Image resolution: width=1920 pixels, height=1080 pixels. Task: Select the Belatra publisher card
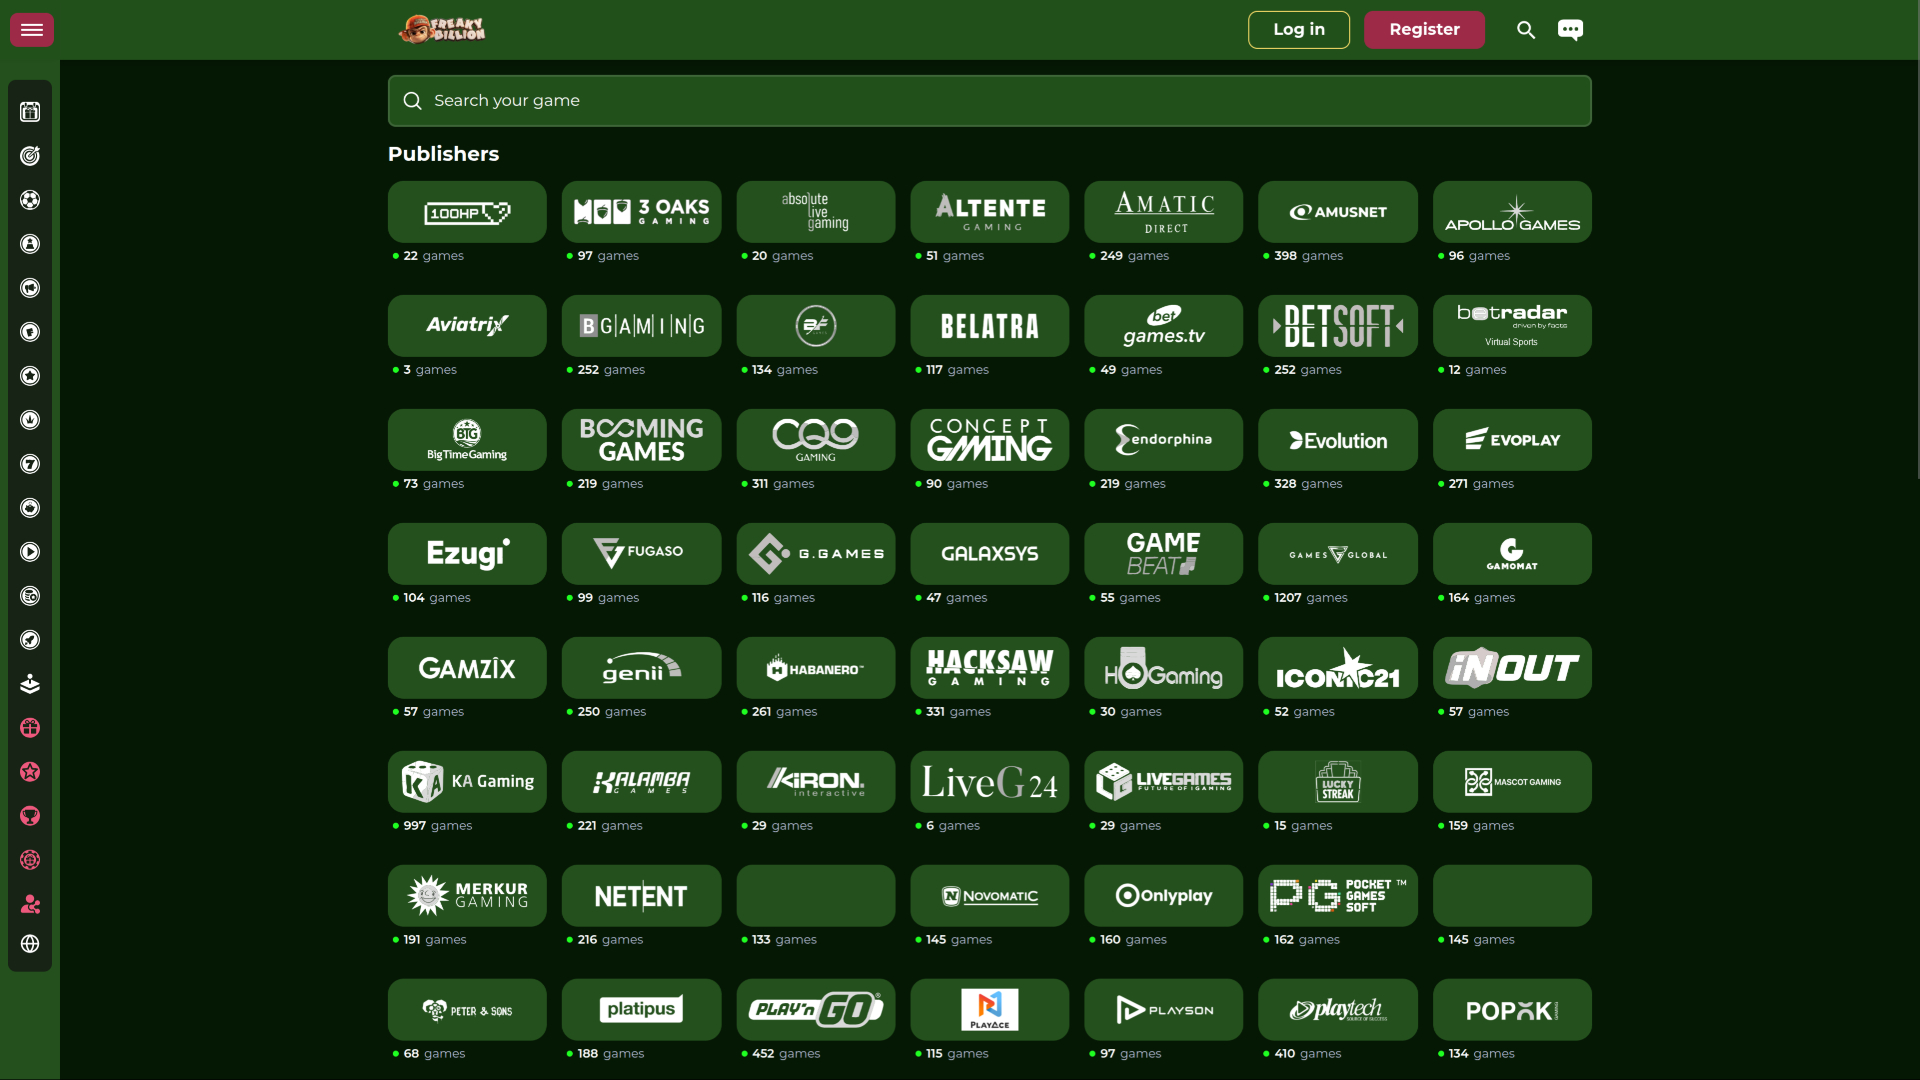click(989, 326)
